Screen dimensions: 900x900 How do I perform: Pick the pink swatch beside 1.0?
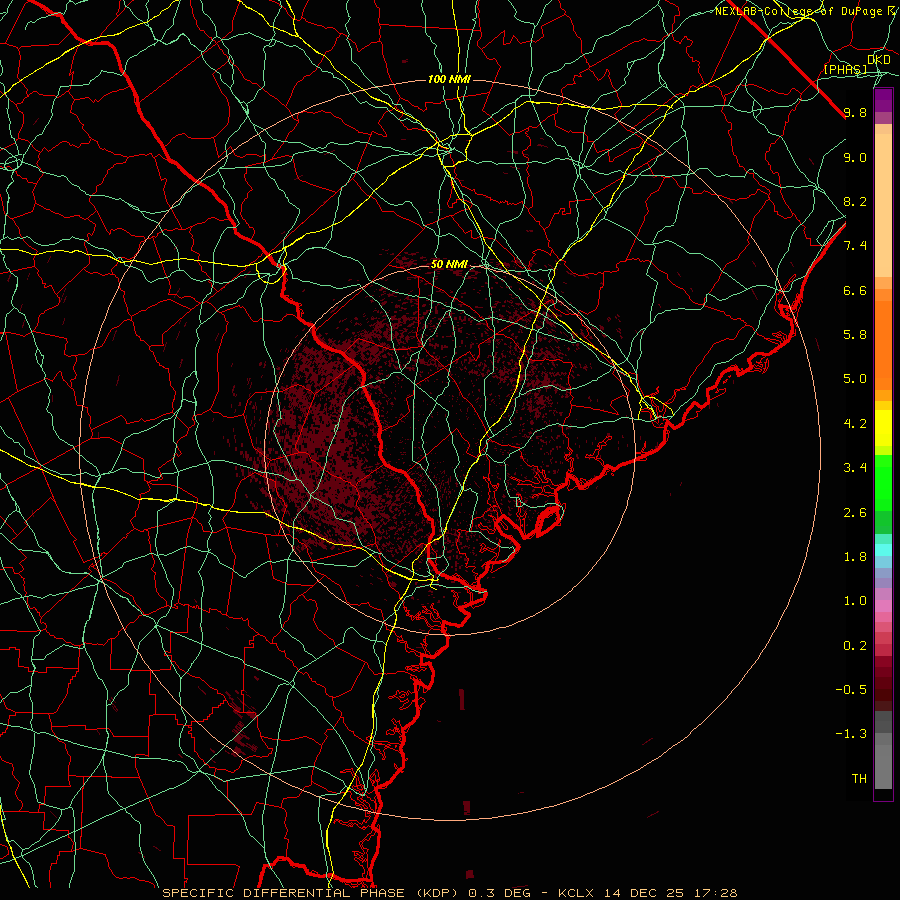(883, 606)
